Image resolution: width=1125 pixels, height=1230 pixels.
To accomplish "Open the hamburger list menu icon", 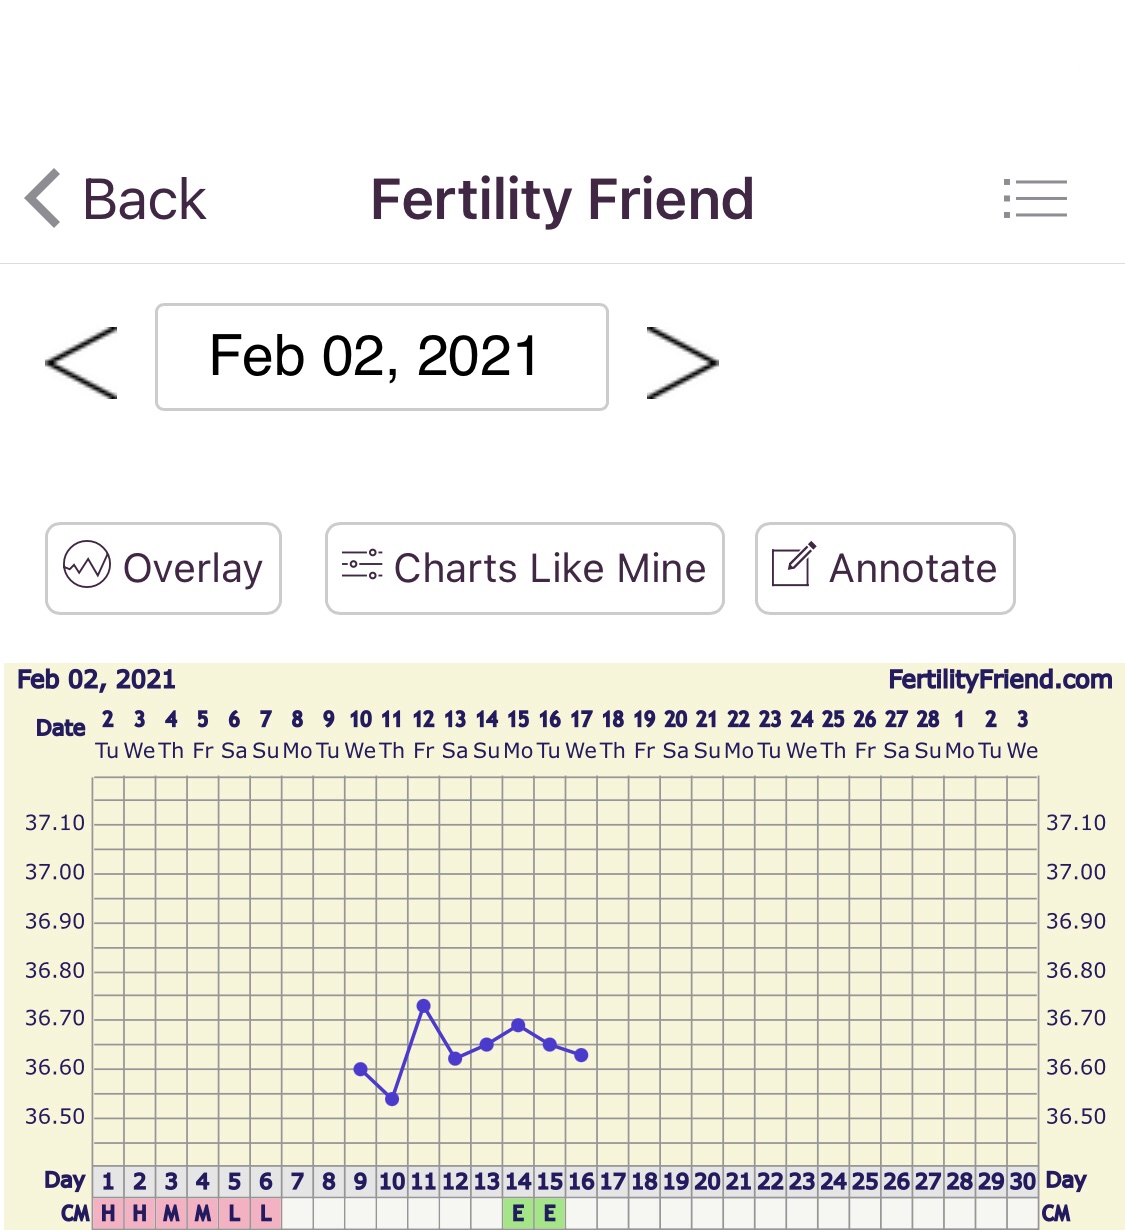I will point(1035,198).
